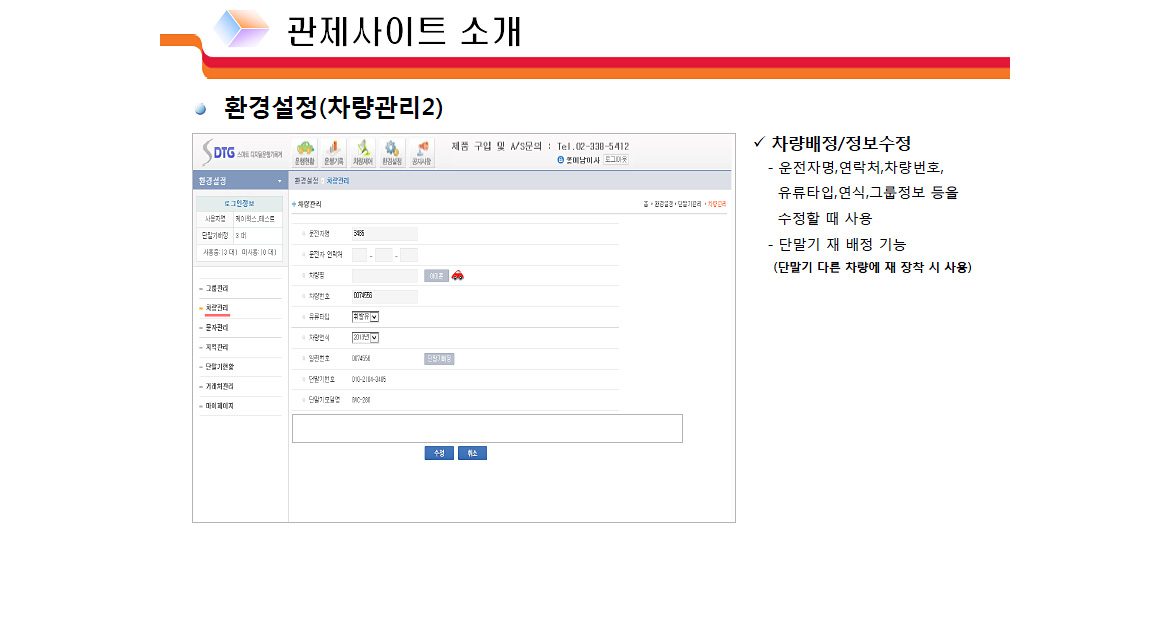Image resolution: width=1170 pixels, height=637 pixels.
Task: Click the 수정 save button
Action: point(439,453)
